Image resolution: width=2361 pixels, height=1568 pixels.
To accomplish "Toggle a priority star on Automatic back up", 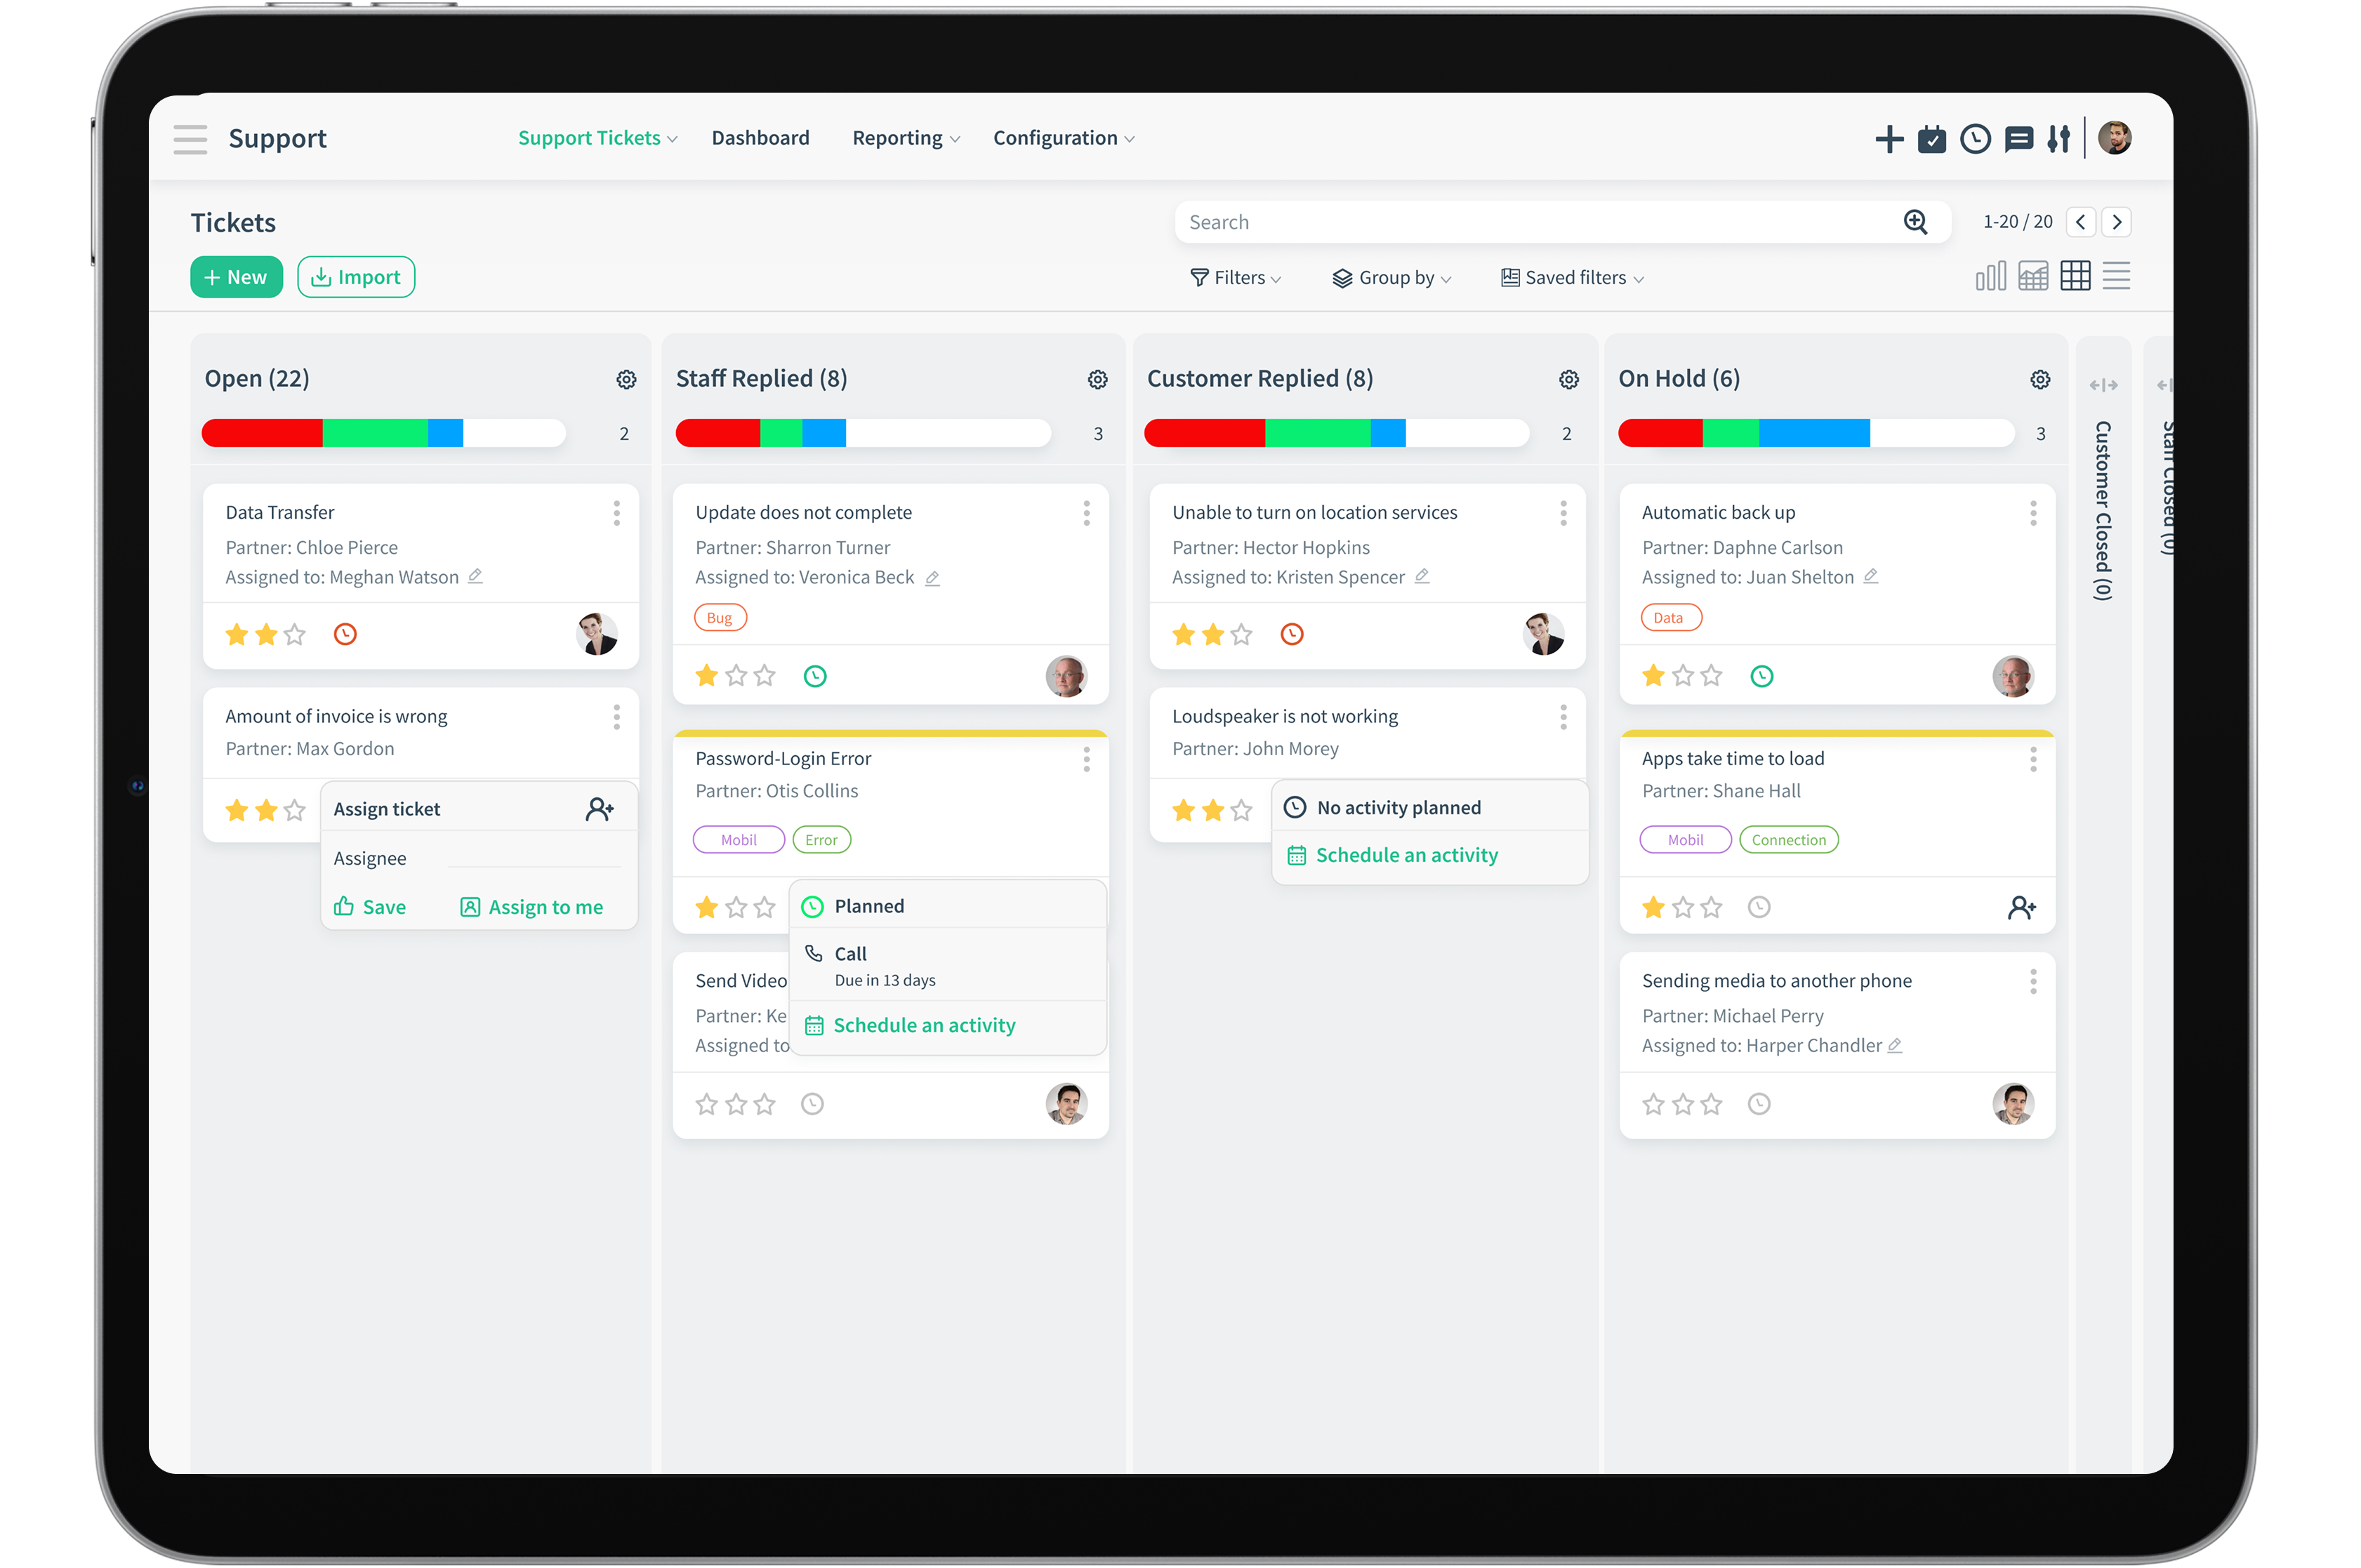I will pos(1654,675).
